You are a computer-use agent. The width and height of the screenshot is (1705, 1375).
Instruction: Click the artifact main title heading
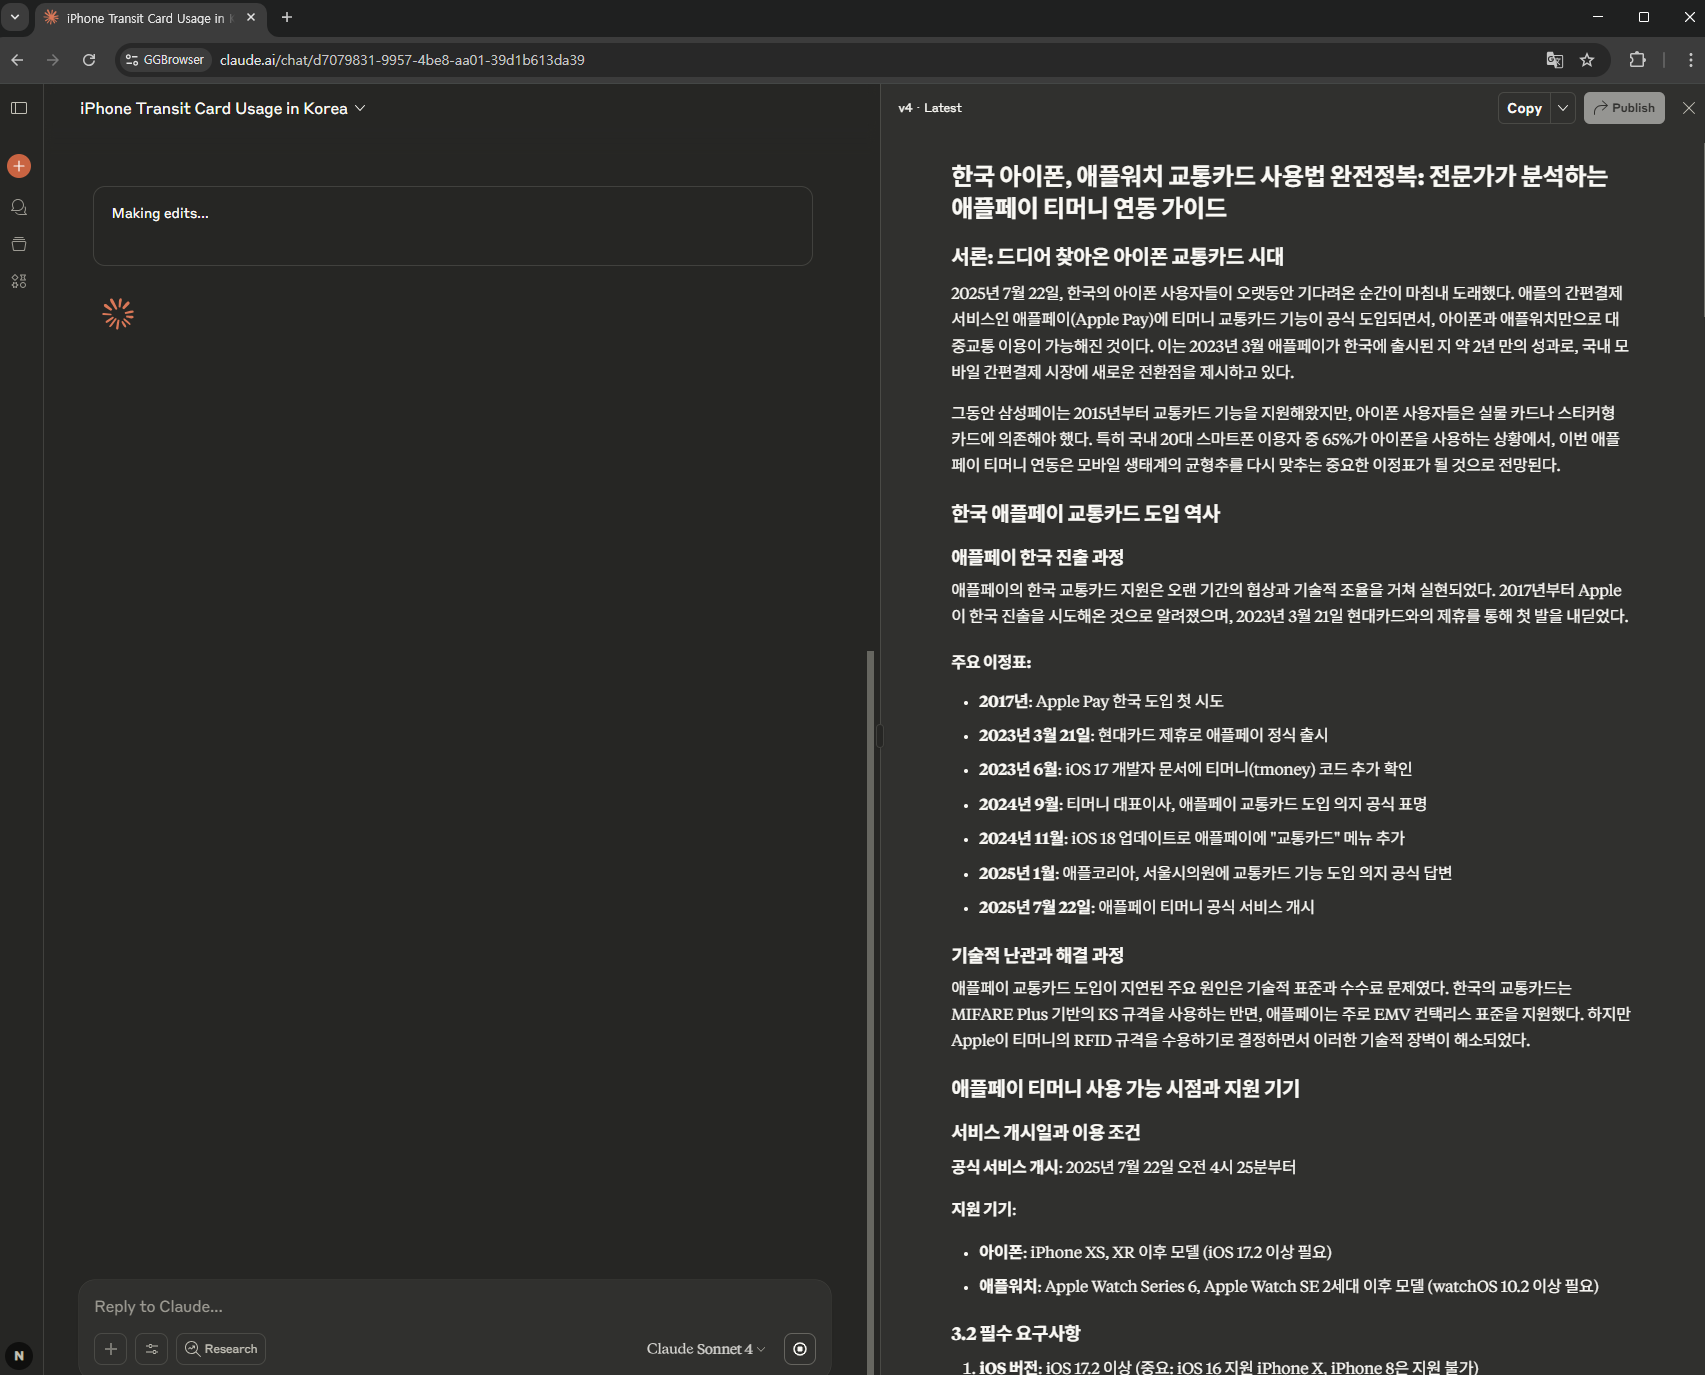tap(1279, 192)
